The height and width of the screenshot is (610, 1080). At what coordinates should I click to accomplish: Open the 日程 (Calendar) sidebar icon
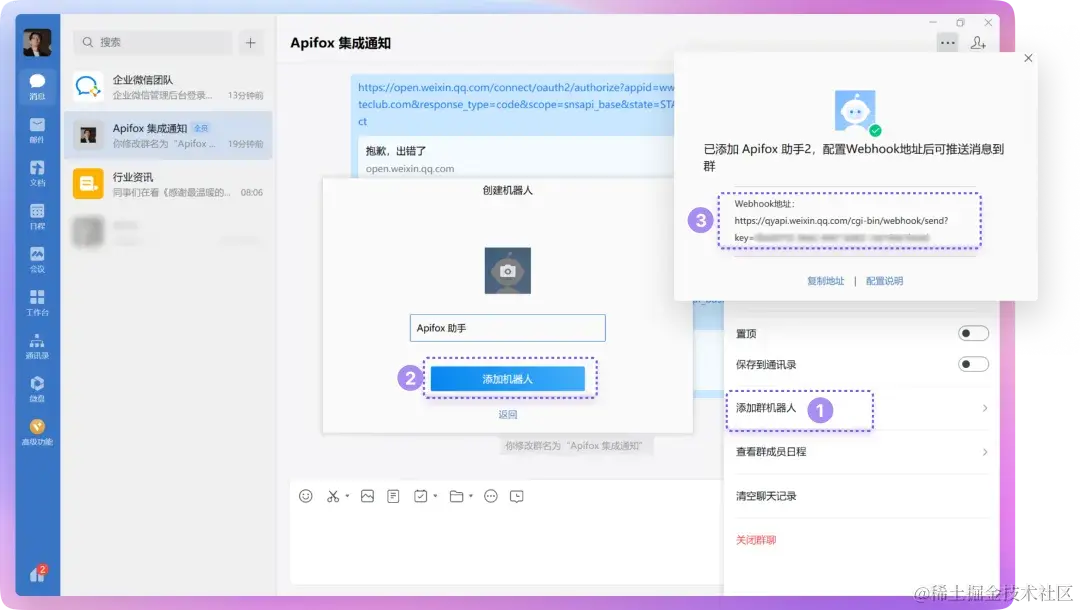tap(37, 216)
